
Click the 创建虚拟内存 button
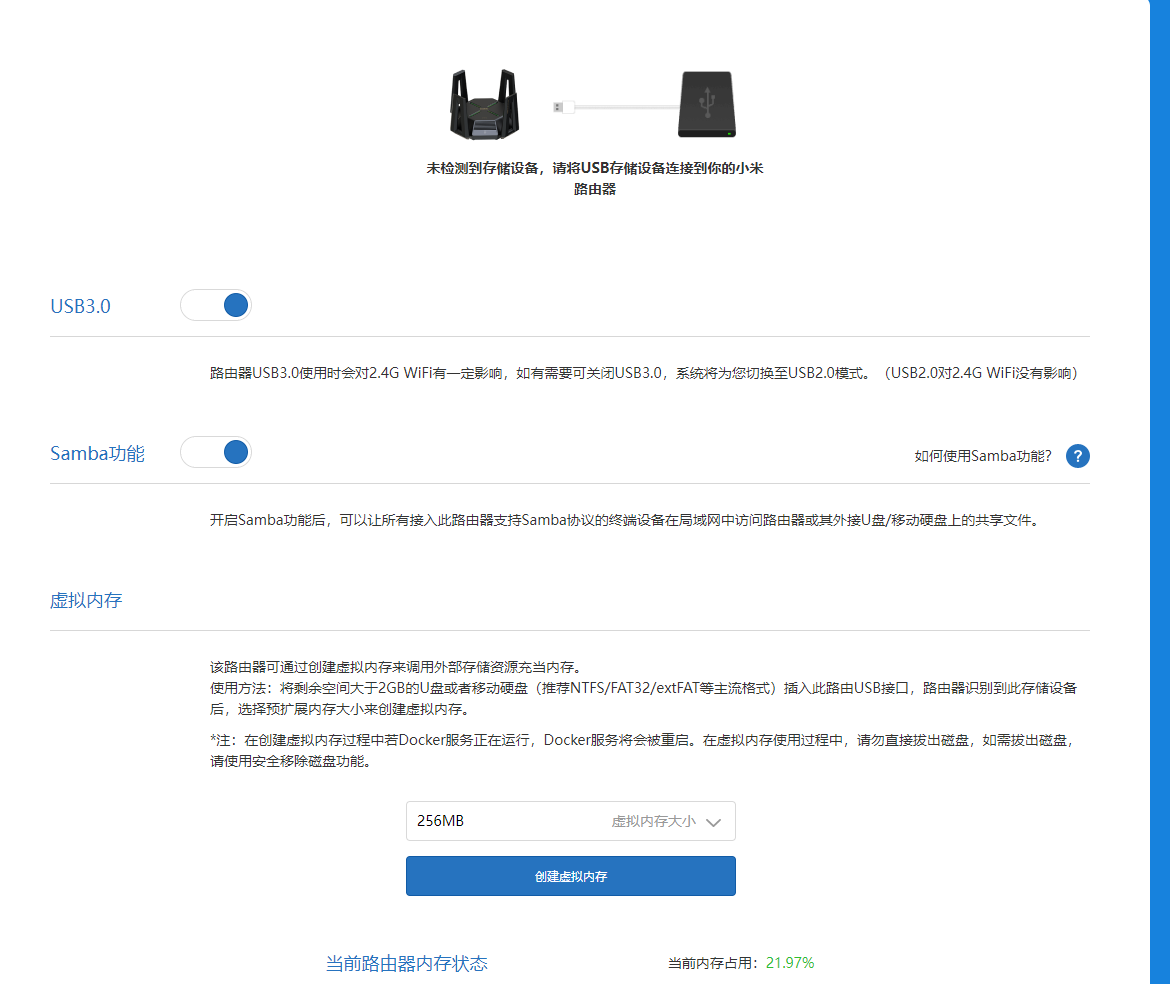571,876
